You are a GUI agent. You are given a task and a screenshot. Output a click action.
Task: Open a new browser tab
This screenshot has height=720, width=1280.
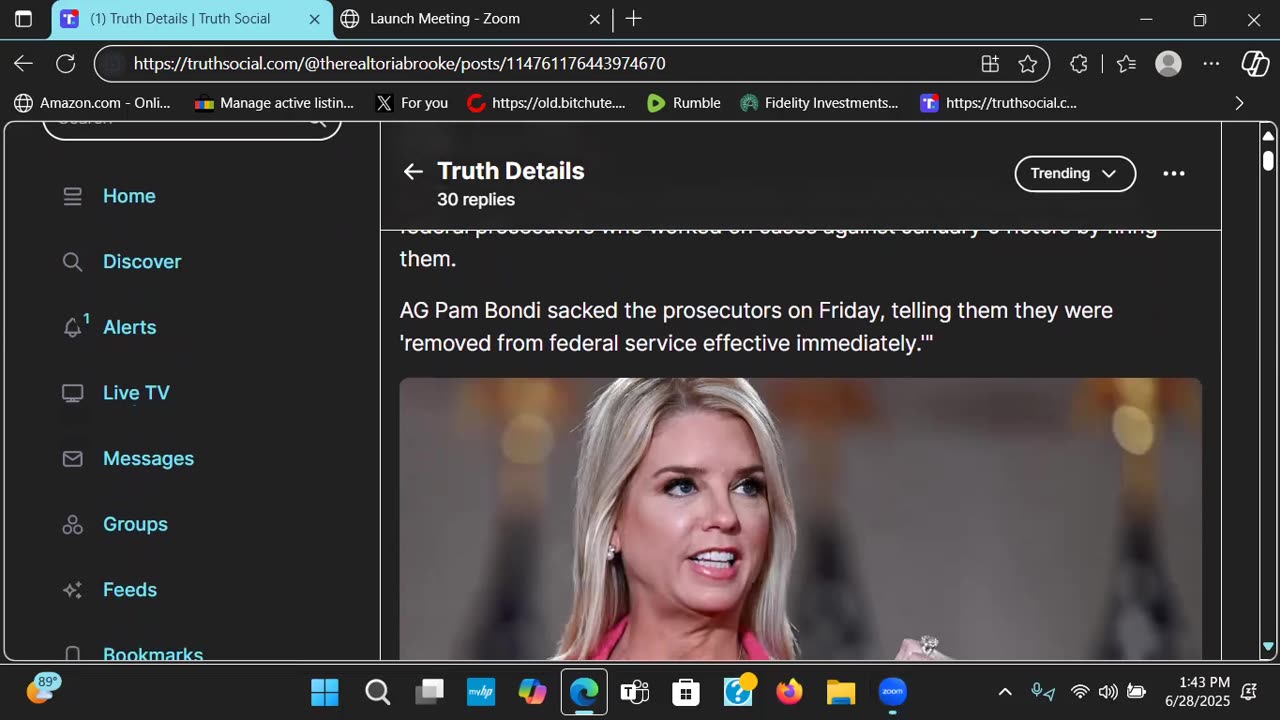coord(633,19)
